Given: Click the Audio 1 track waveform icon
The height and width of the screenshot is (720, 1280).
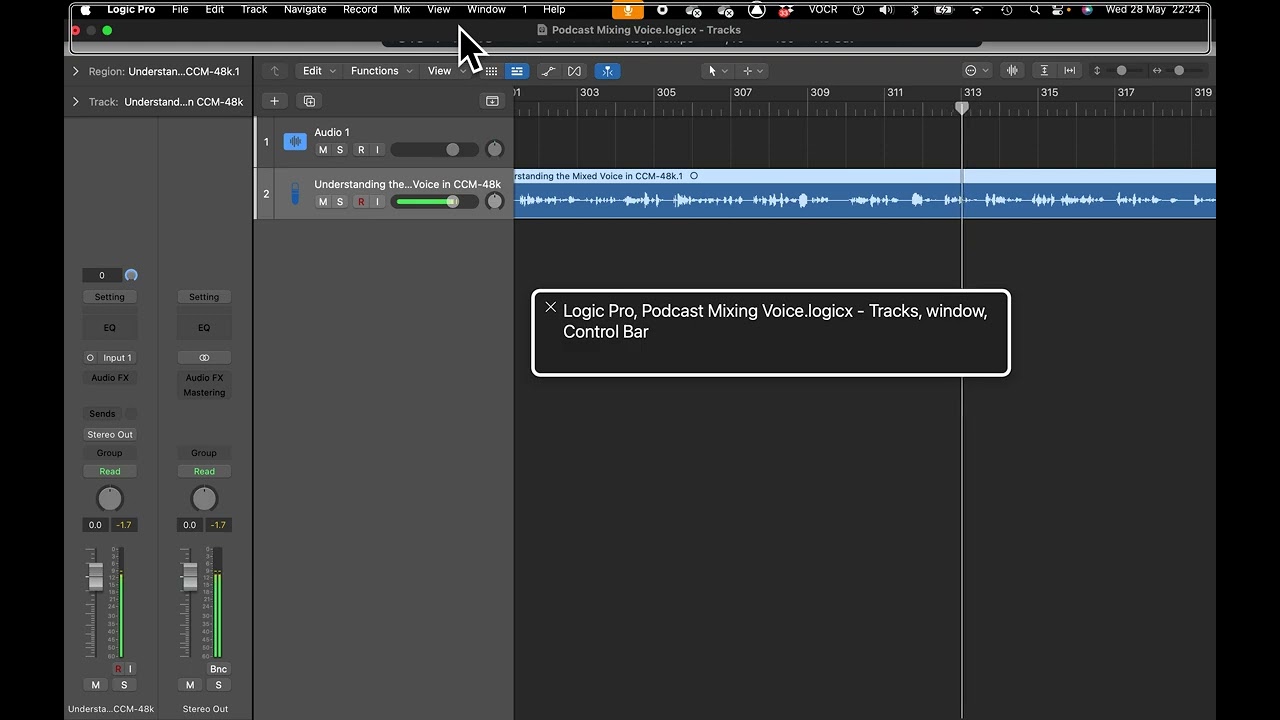Looking at the screenshot, I should point(295,142).
